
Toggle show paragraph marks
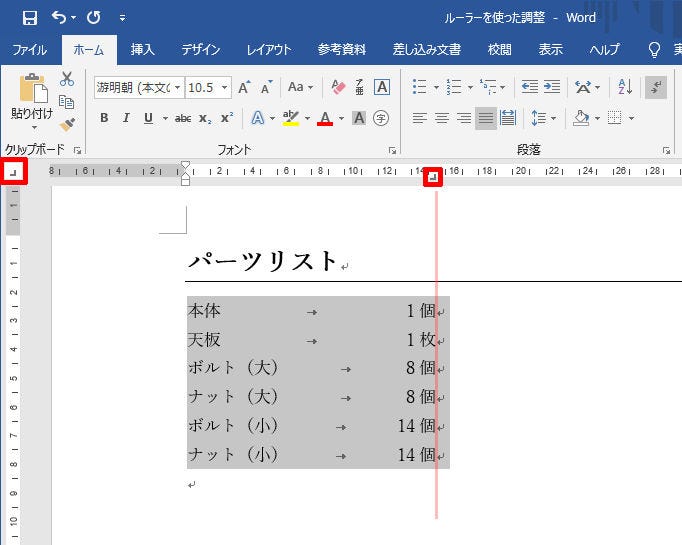pos(656,87)
